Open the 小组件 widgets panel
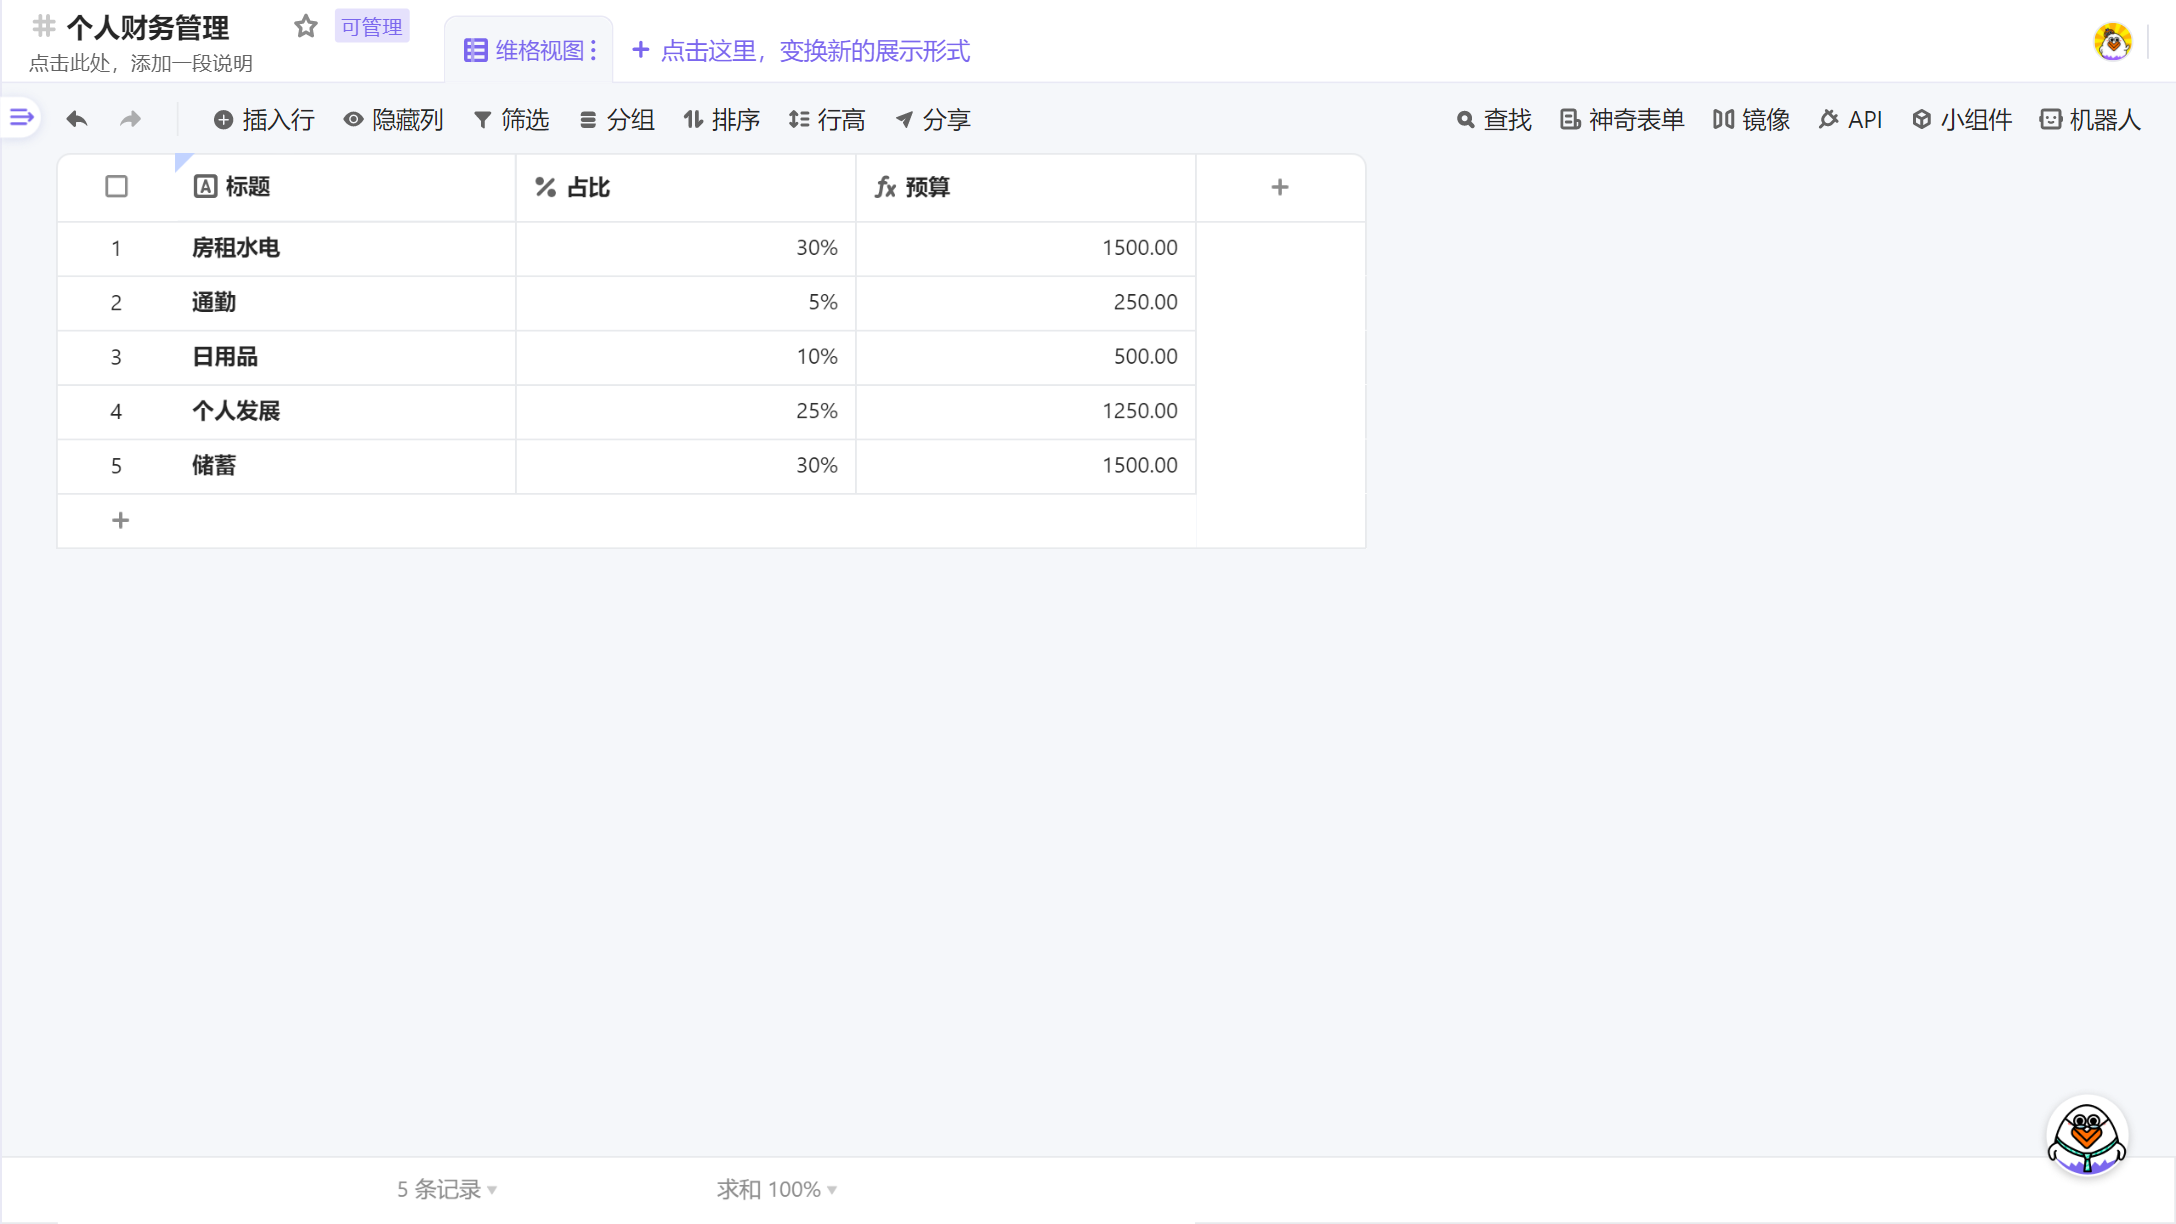This screenshot has height=1224, width=2176. [1961, 119]
